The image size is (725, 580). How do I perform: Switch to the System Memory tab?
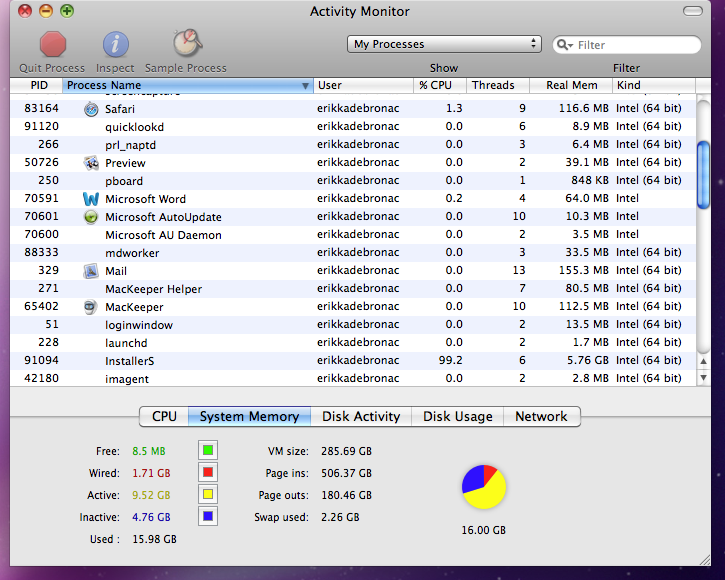pyautogui.click(x=249, y=416)
